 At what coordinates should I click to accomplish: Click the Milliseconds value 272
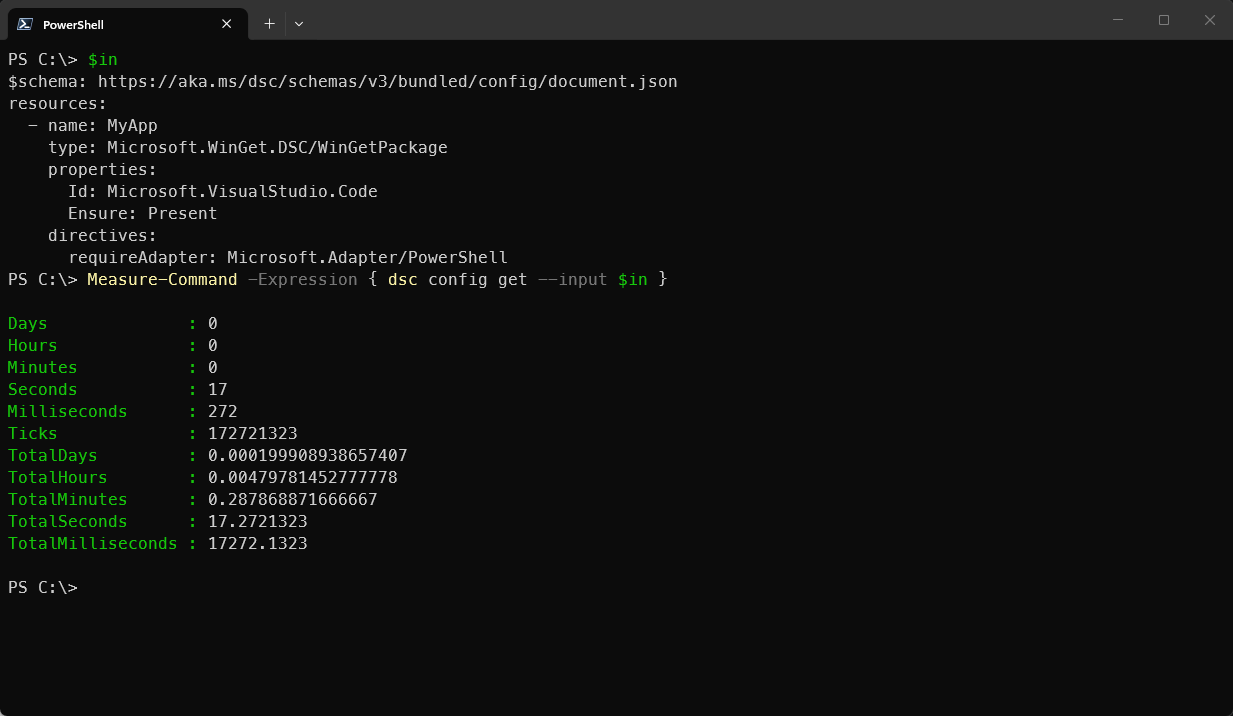(x=223, y=411)
